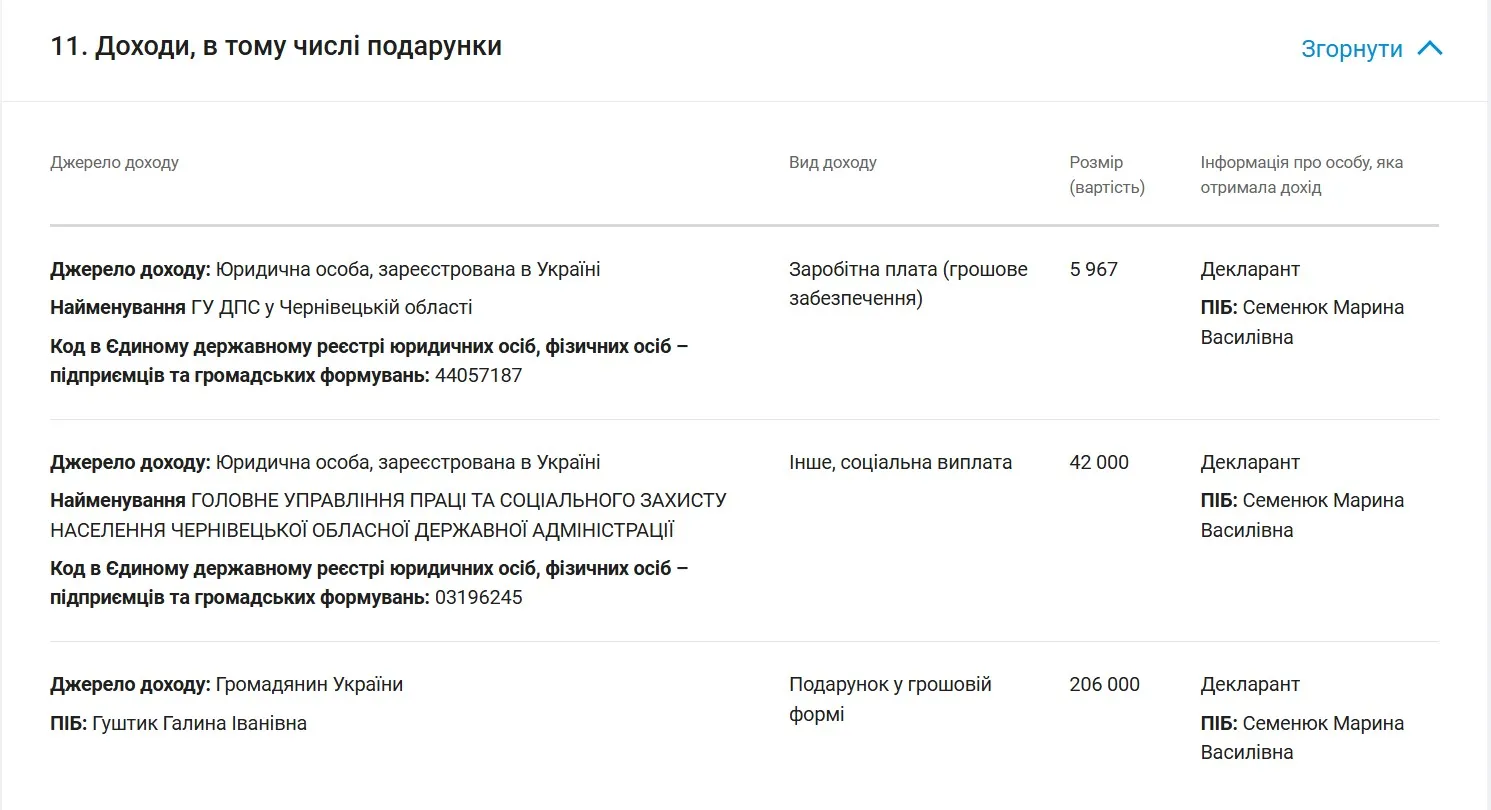Select the 'ГОЛОВНЕ УПРАВЛІННЯ ПРАЦІ' organization name
The image size is (1491, 810).
(390, 515)
